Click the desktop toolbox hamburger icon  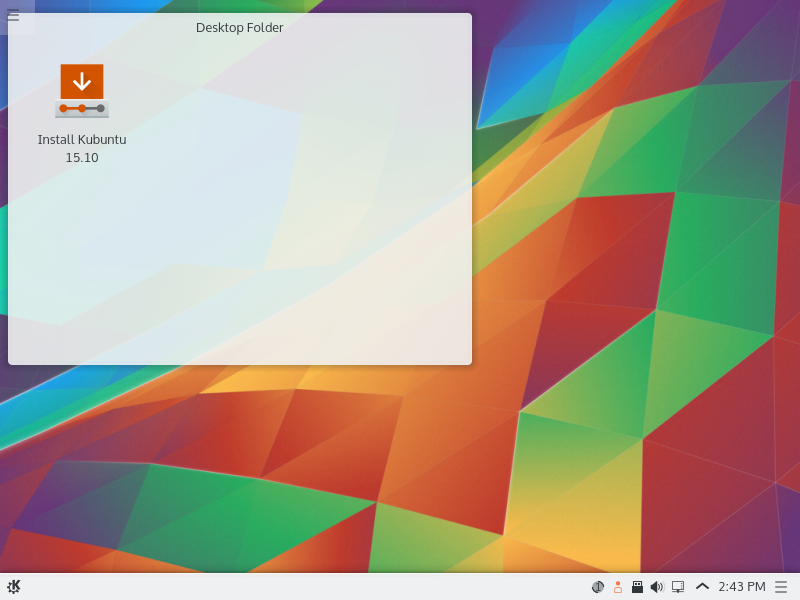point(13,15)
